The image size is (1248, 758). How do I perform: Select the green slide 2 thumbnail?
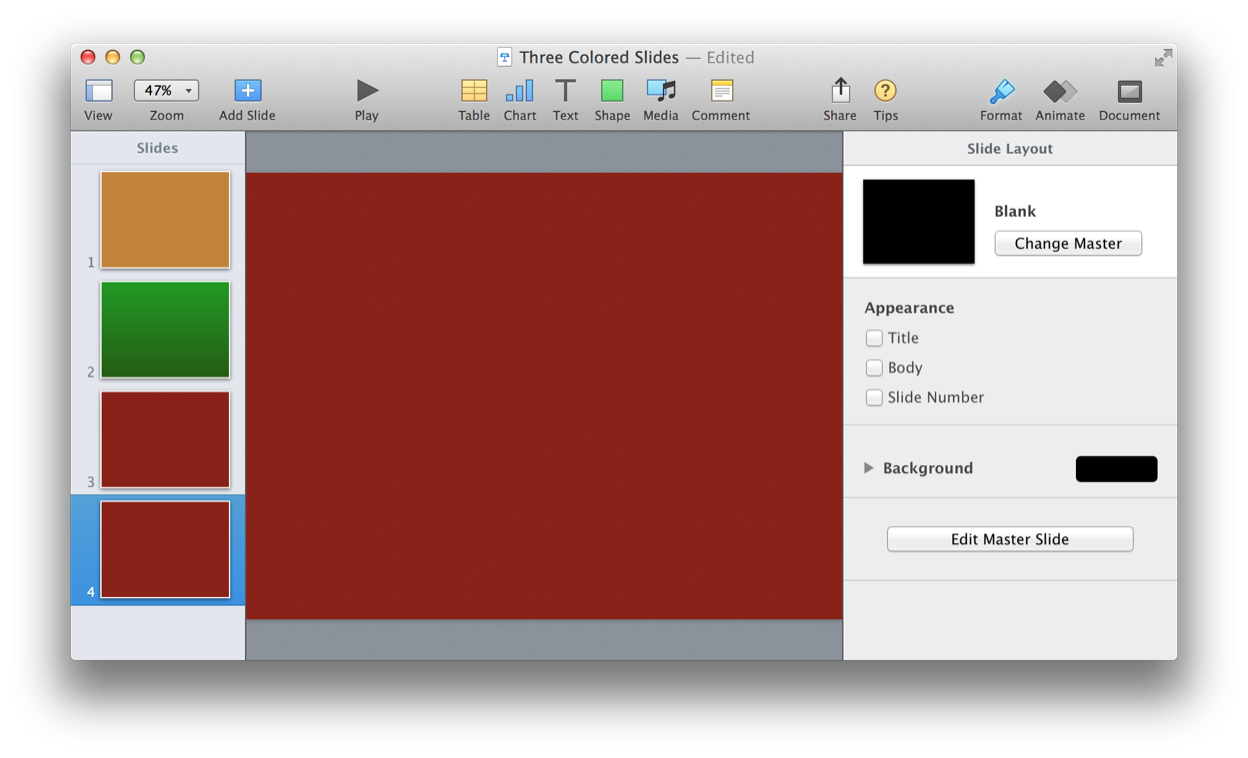tap(165, 330)
